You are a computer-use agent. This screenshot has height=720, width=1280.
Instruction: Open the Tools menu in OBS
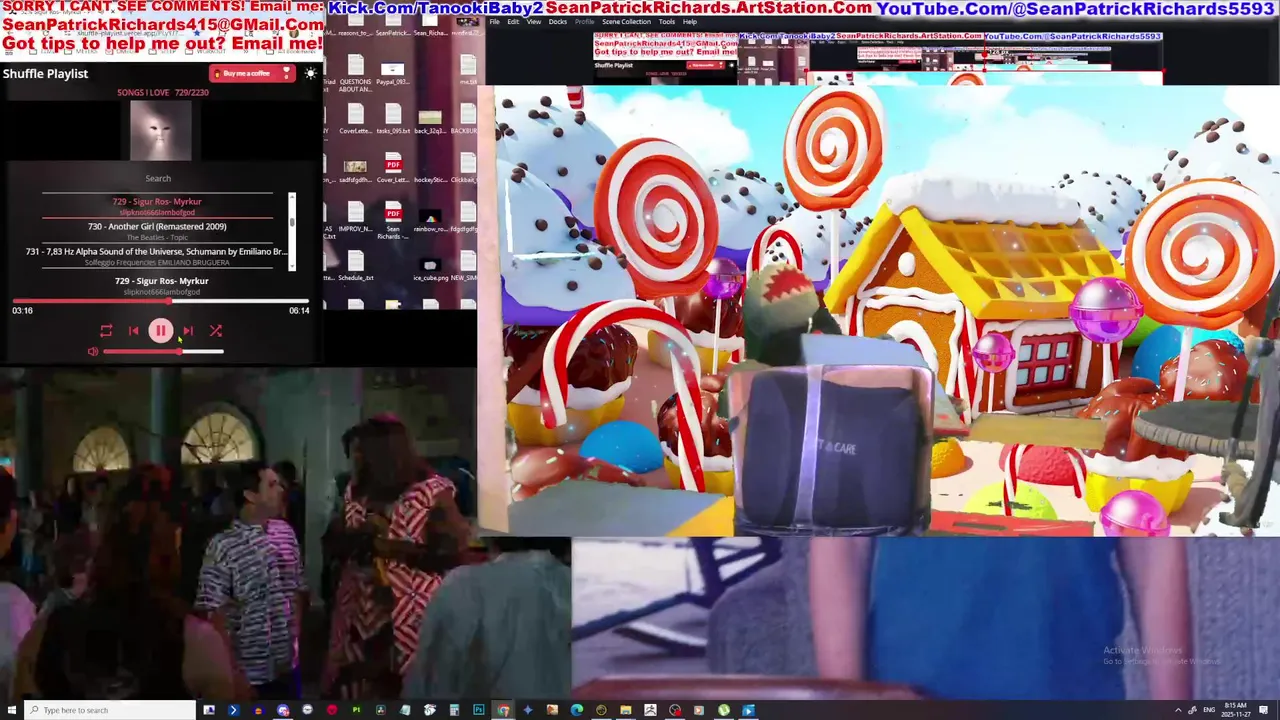[x=667, y=22]
